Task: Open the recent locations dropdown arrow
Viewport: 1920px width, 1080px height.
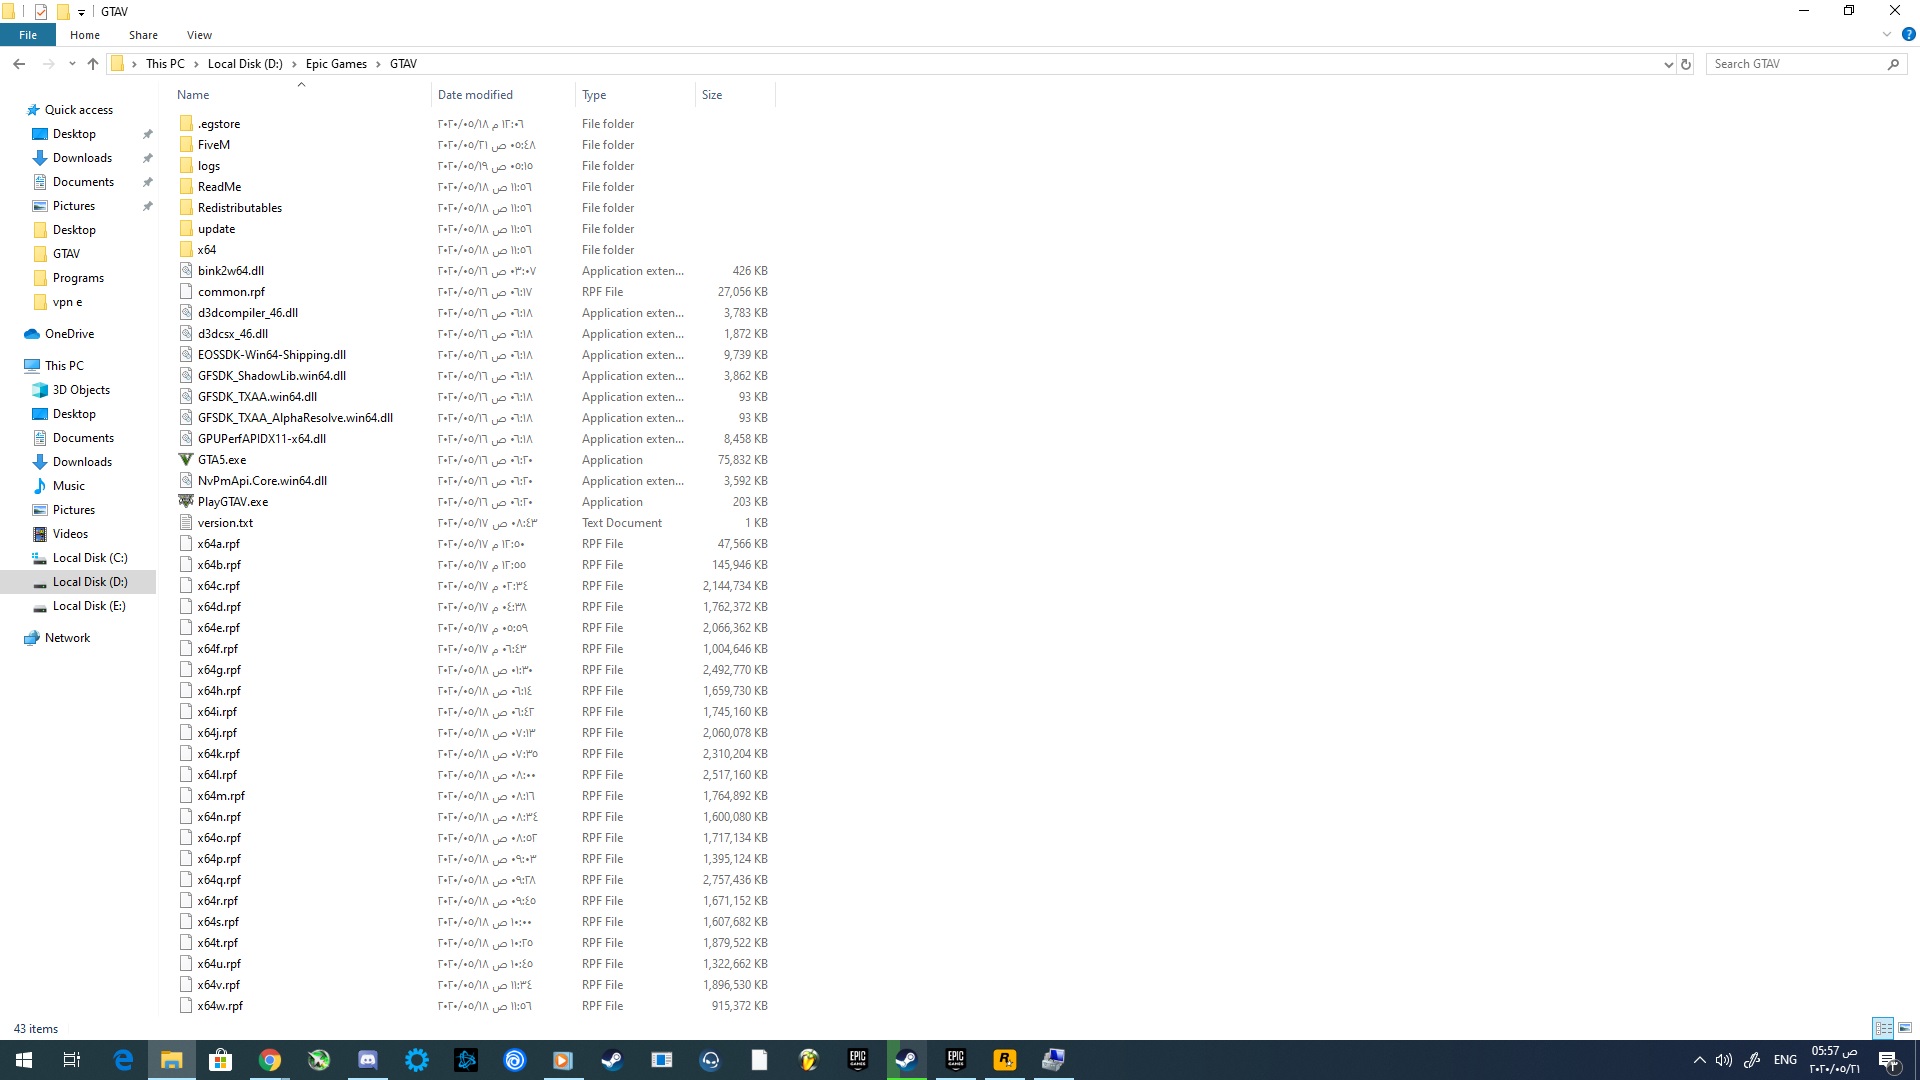Action: point(72,64)
